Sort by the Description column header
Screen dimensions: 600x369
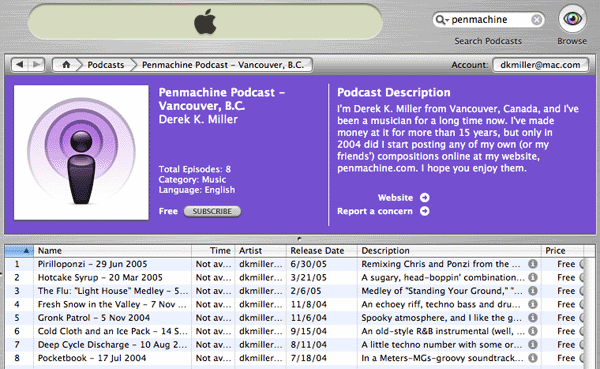click(450, 251)
